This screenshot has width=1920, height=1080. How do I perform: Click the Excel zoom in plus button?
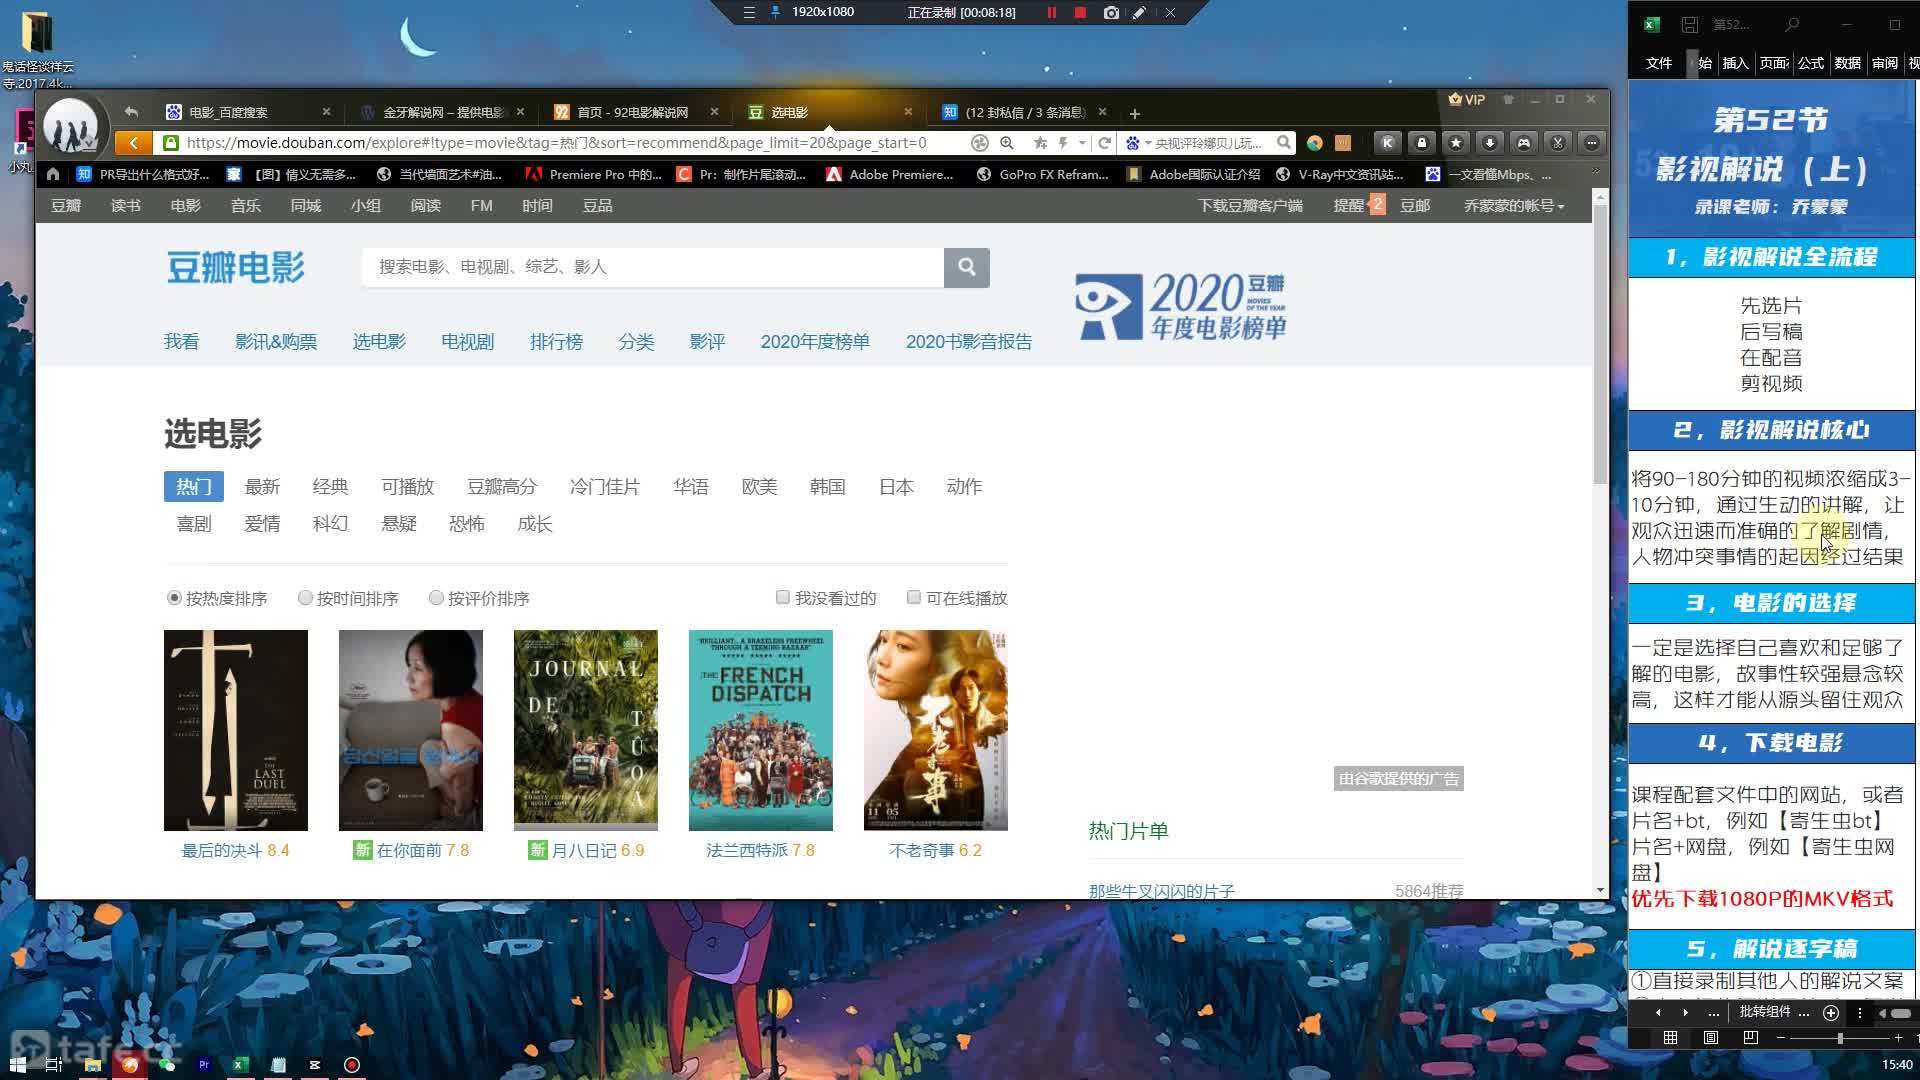[x=1898, y=1038]
